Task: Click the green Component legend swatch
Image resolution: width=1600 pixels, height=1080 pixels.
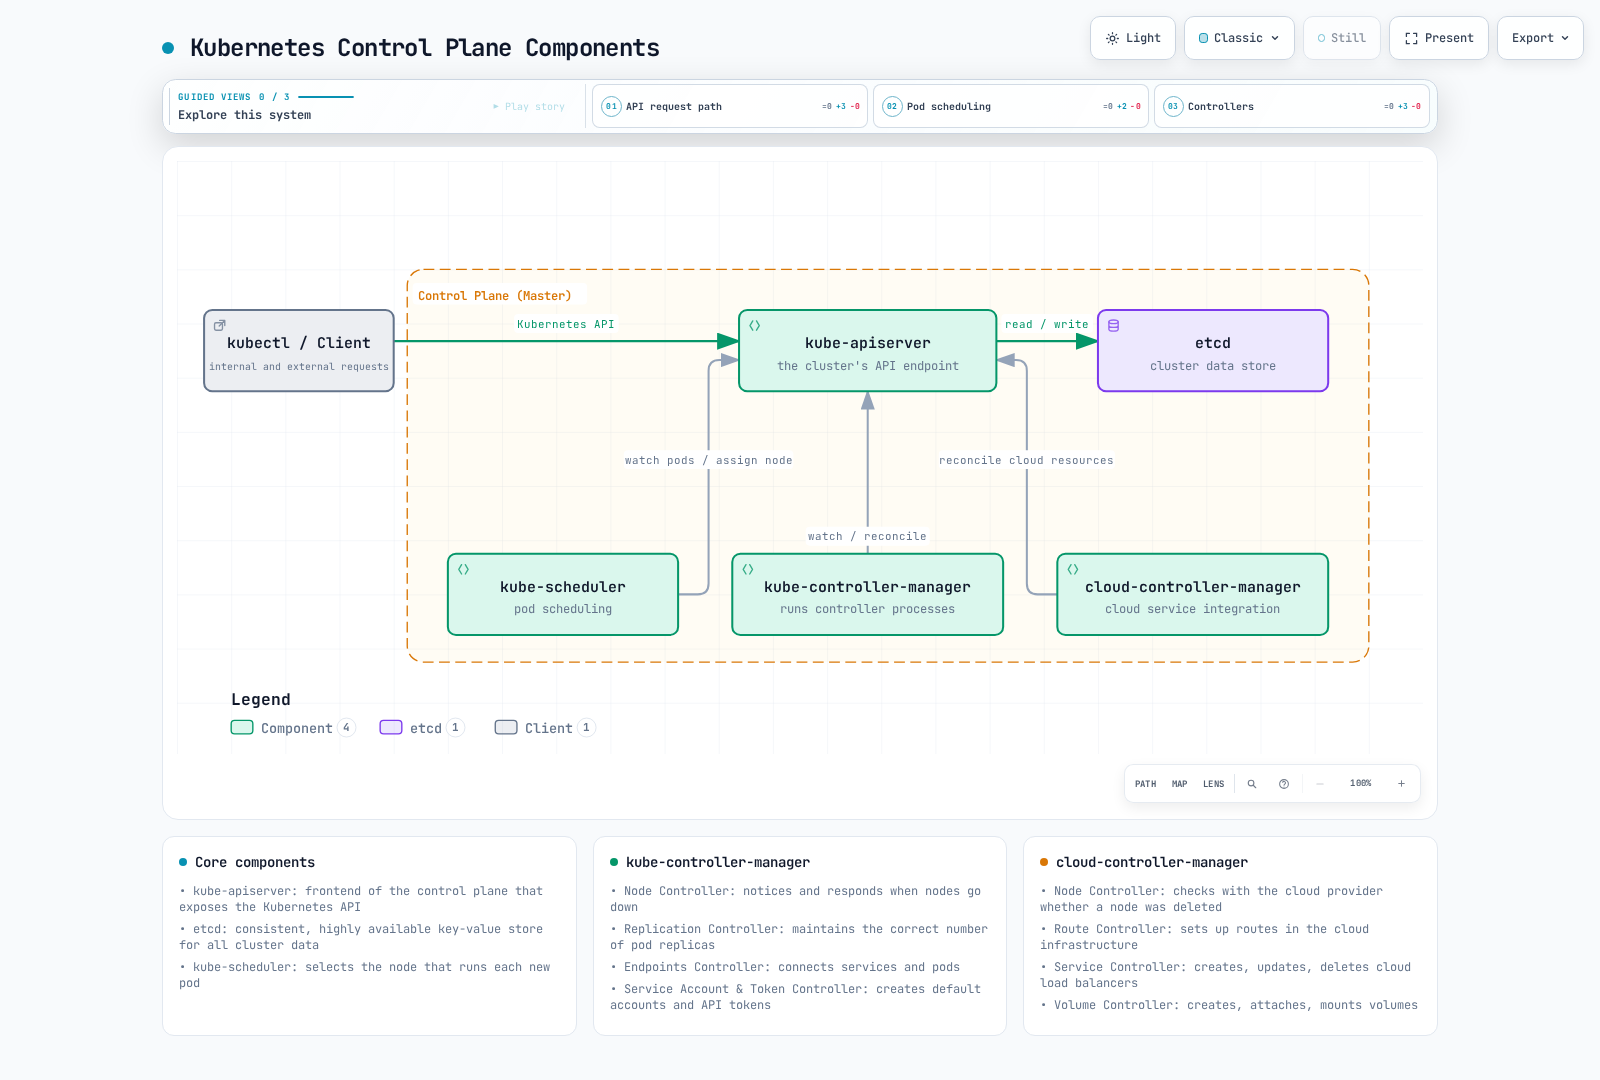Action: [x=242, y=727]
